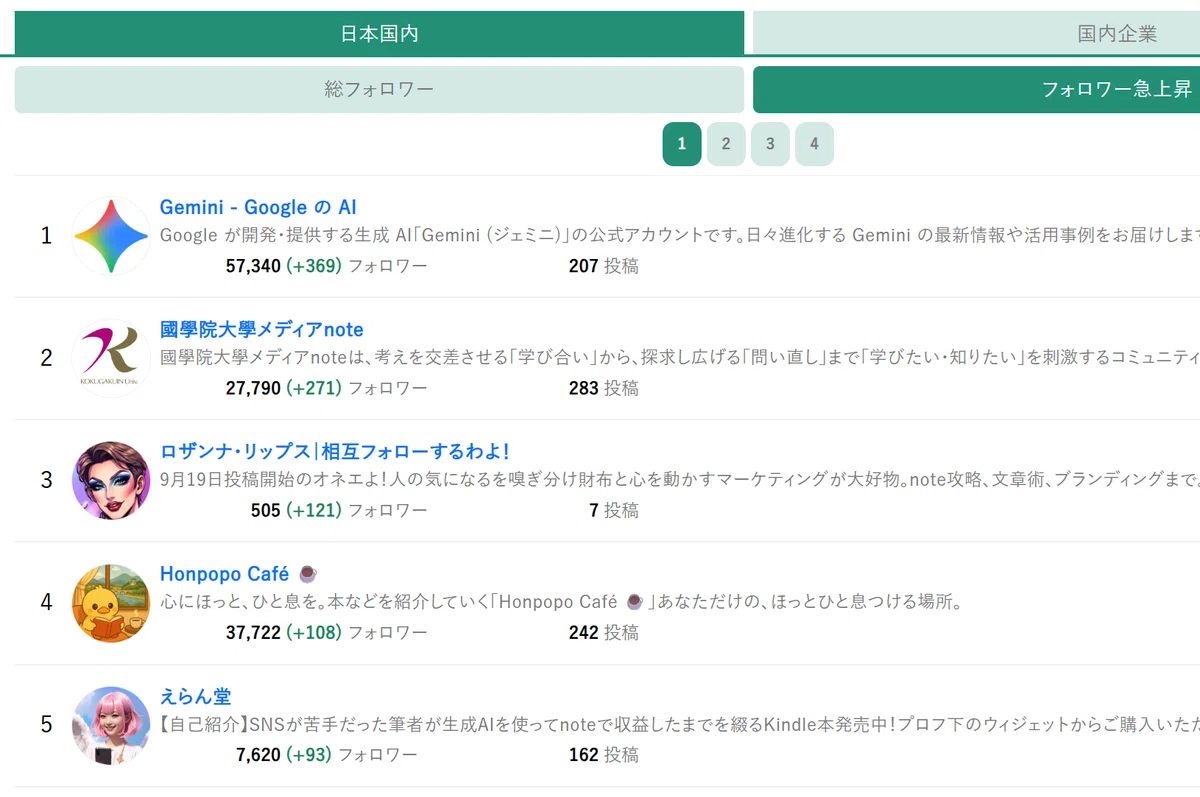This screenshot has height=797, width=1200.
Task: Switch to the 日本国内 tab
Action: point(379,33)
